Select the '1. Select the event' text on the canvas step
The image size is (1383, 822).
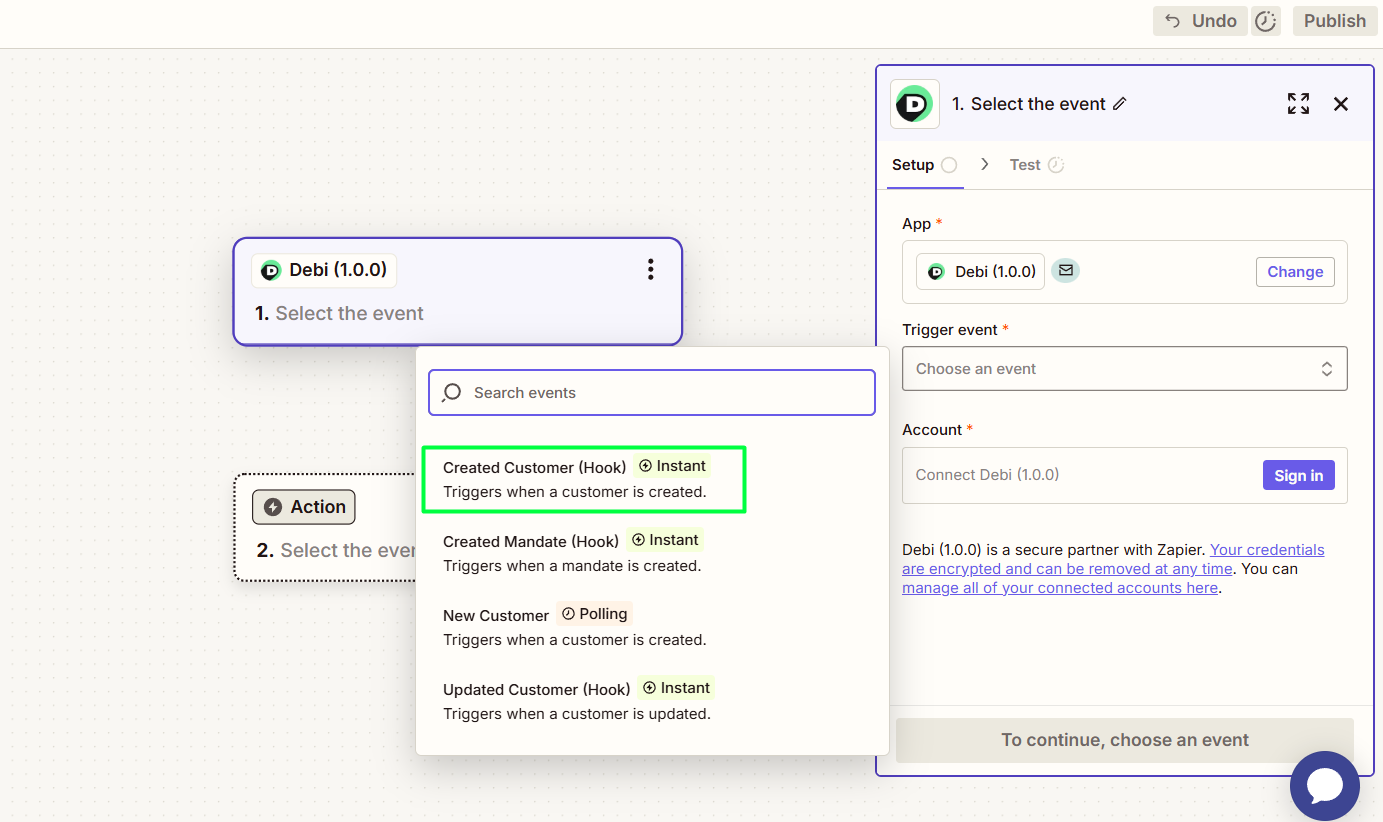pyautogui.click(x=339, y=313)
